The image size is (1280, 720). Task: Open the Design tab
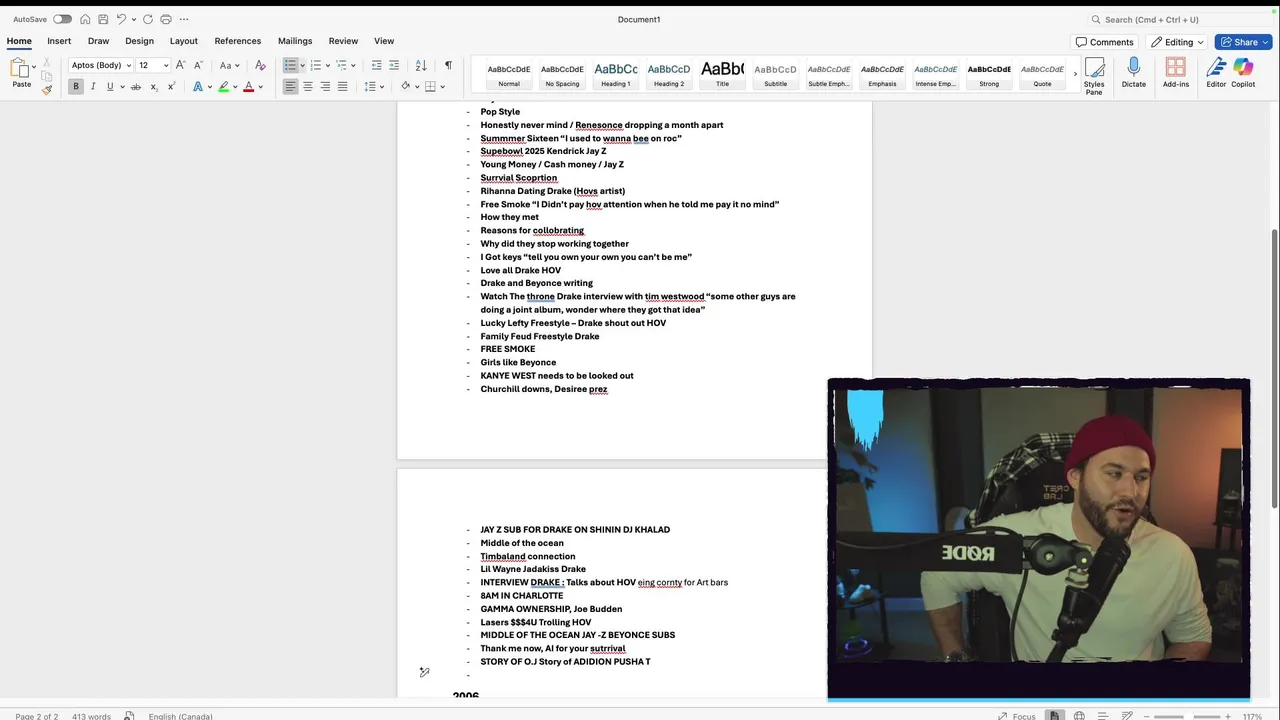click(139, 41)
